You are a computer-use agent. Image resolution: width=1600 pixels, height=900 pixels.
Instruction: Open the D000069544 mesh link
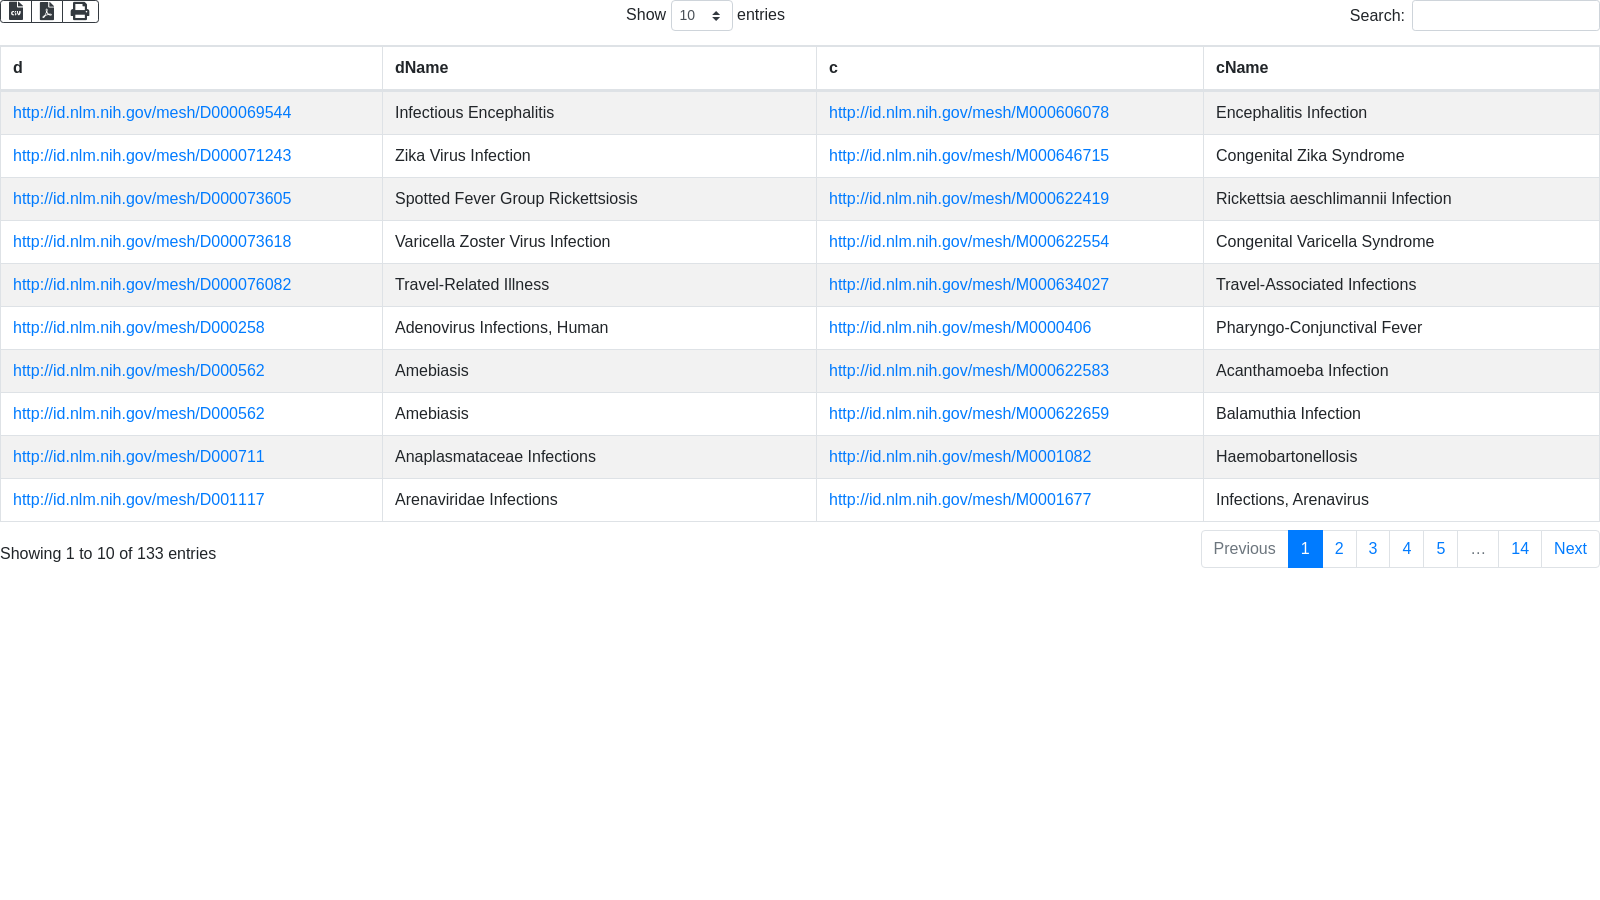click(x=152, y=113)
